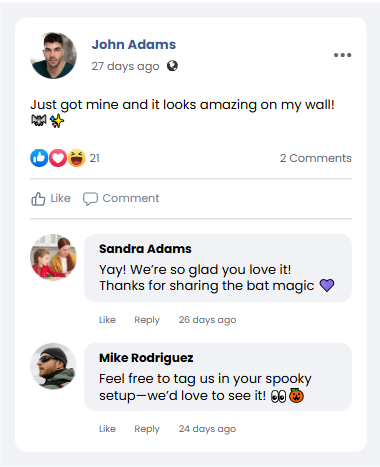Screen dimensions: 380x467
Task: Click the laughing face reaction icon
Action: [77, 158]
